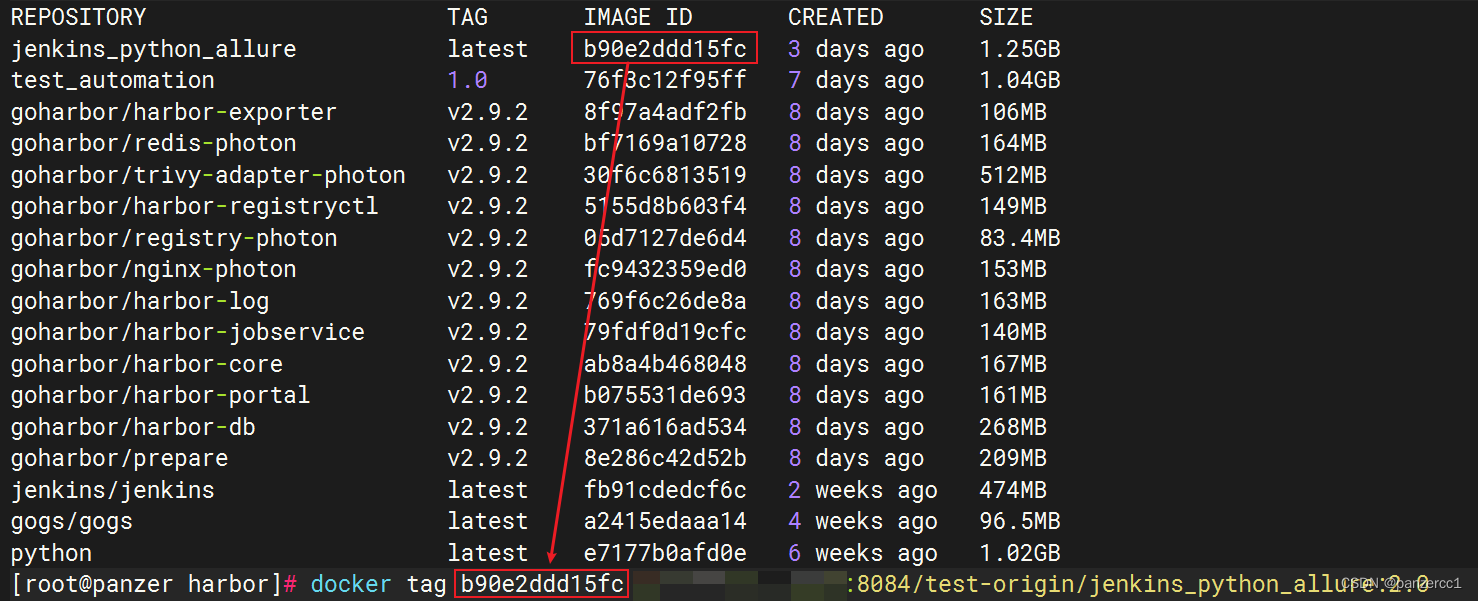The width and height of the screenshot is (1478, 601).
Task: Select image ID 8f97a4adf2fb
Action: click(665, 112)
